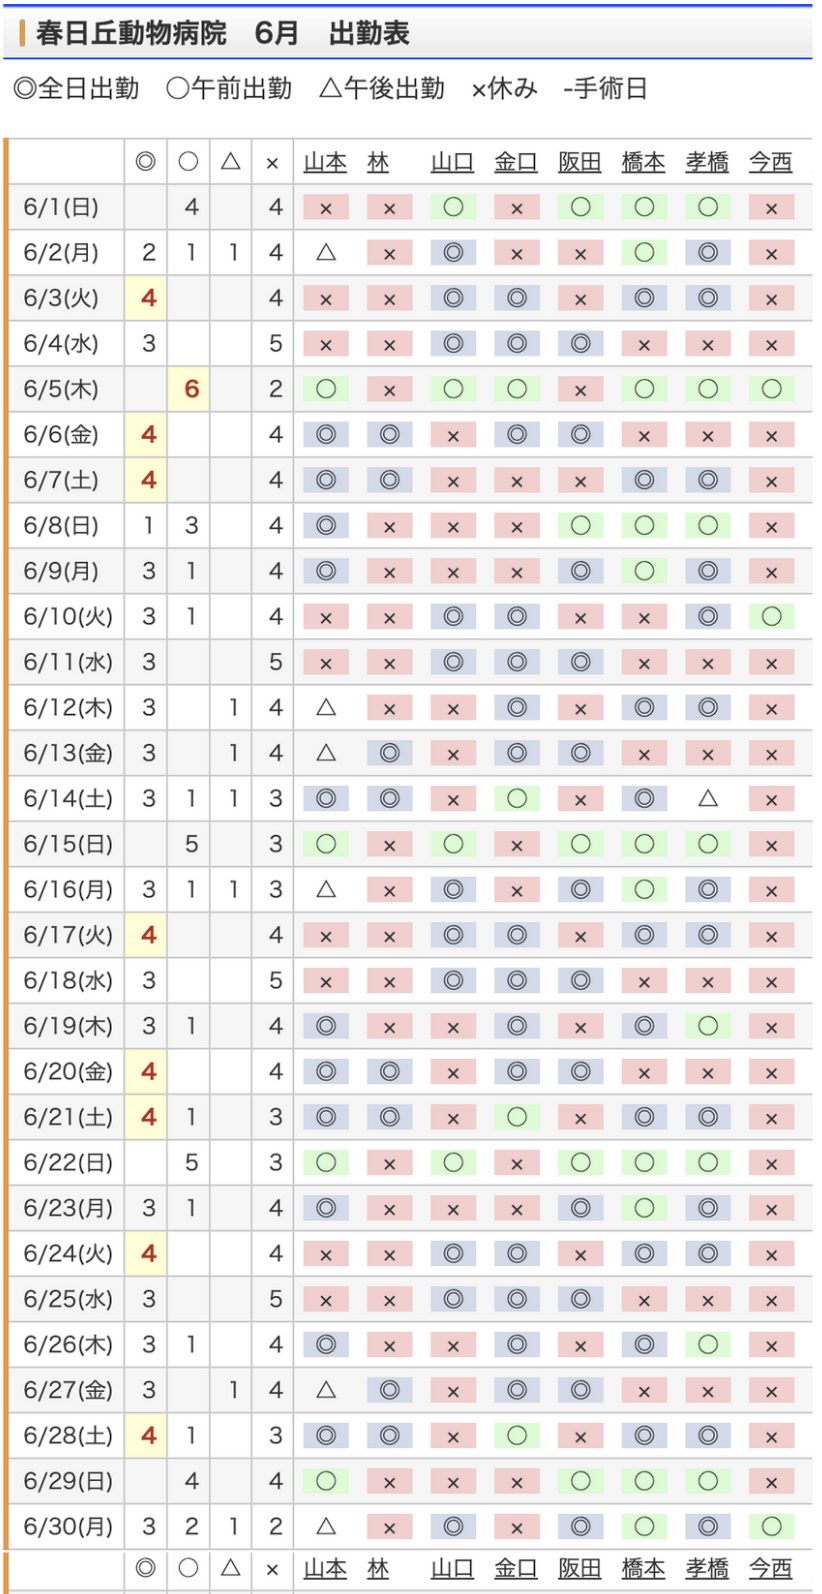The image size is (822, 1594).
Task: Click 阪田's double-circle icon on 6/4(水)
Action: pyautogui.click(x=580, y=344)
